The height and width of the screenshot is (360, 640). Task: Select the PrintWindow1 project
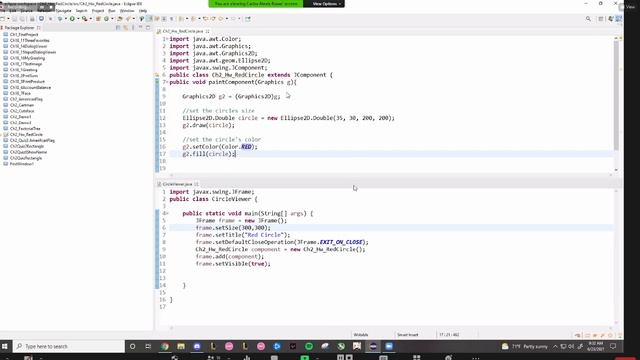(22, 164)
